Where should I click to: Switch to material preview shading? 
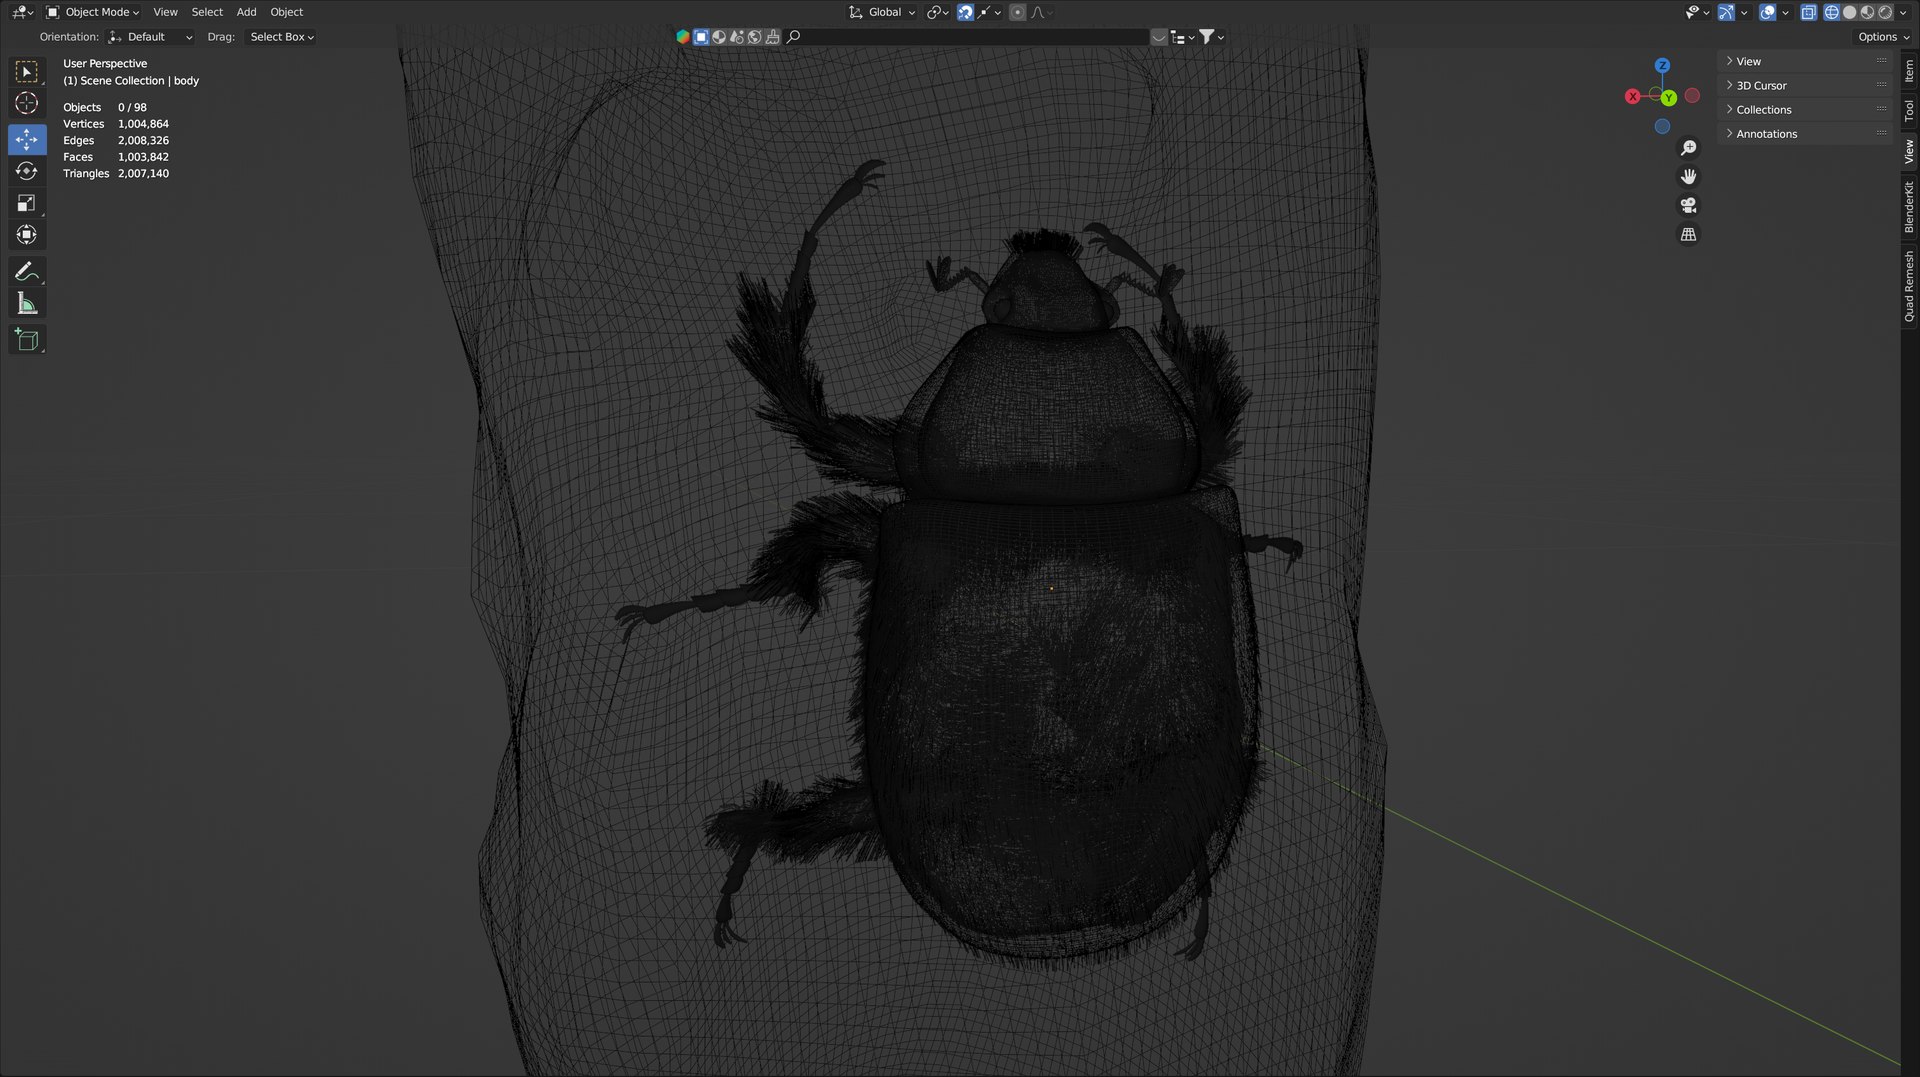click(1867, 12)
